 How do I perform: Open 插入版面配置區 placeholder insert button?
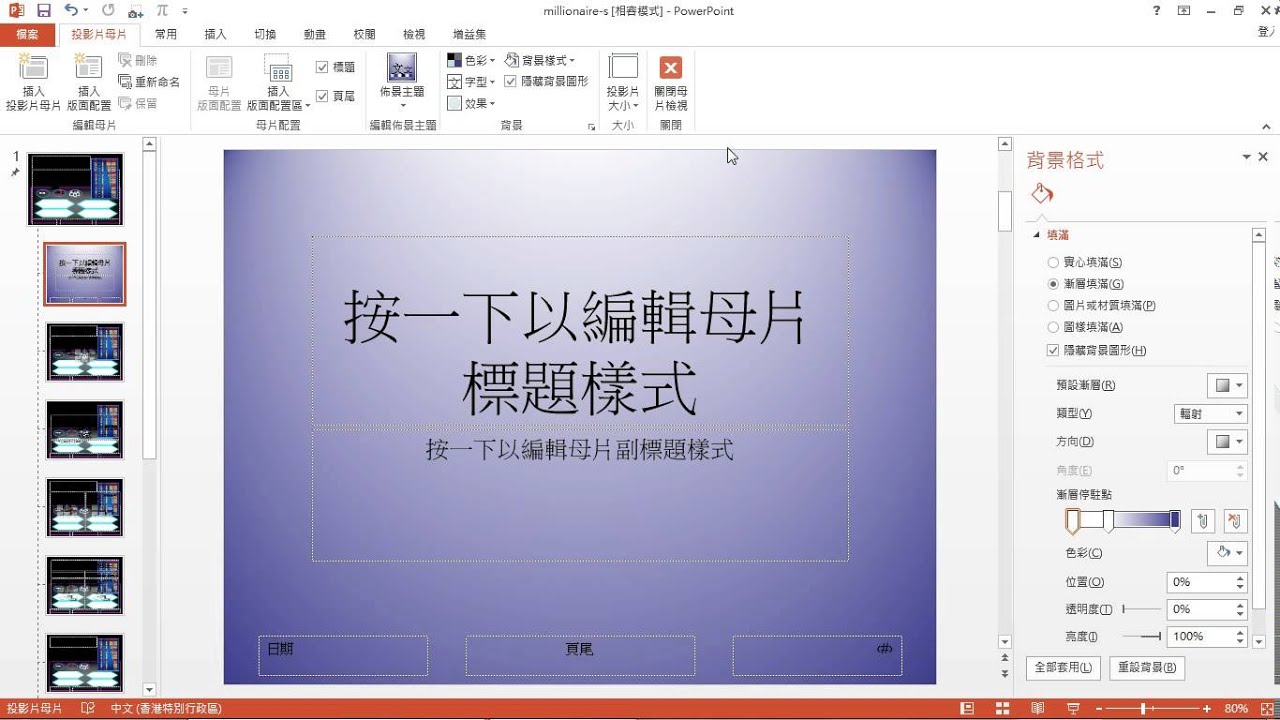(278, 84)
